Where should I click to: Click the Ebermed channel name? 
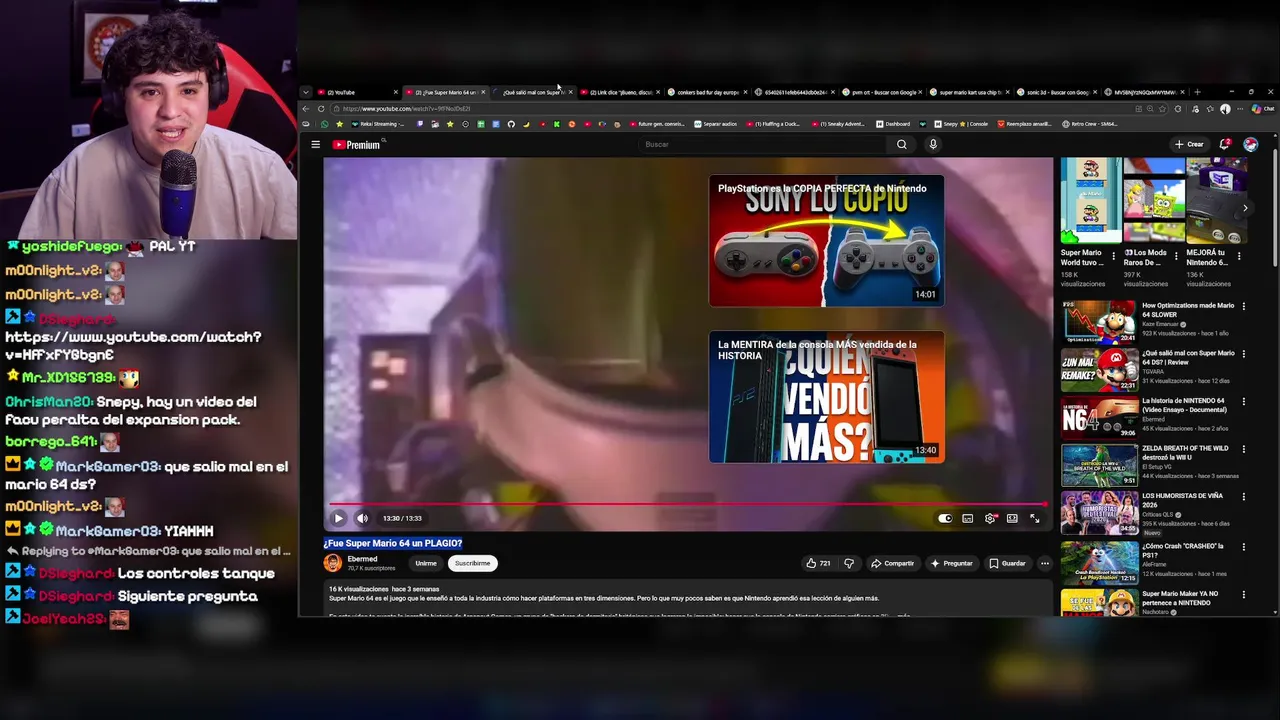tap(362, 559)
